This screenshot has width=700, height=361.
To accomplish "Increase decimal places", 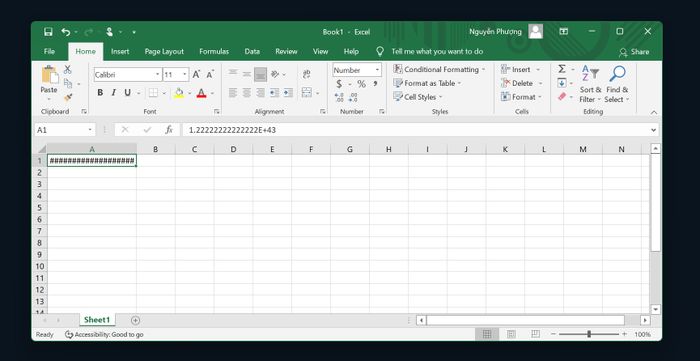I will tap(339, 97).
